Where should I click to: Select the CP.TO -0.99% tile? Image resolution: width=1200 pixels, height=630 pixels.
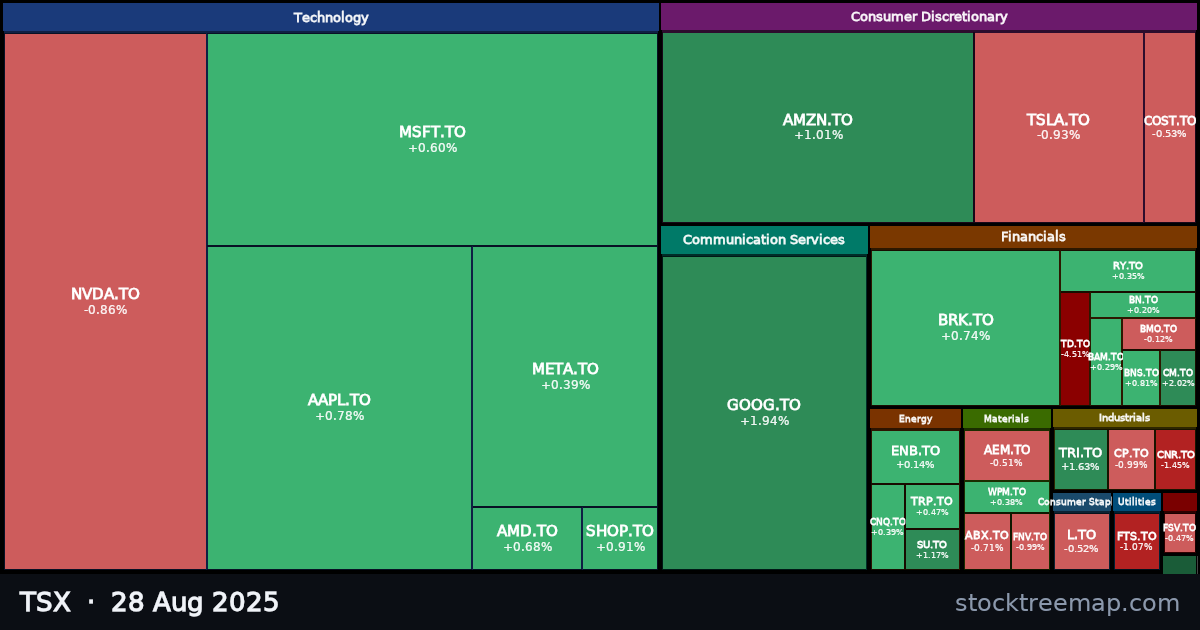pos(1132,460)
